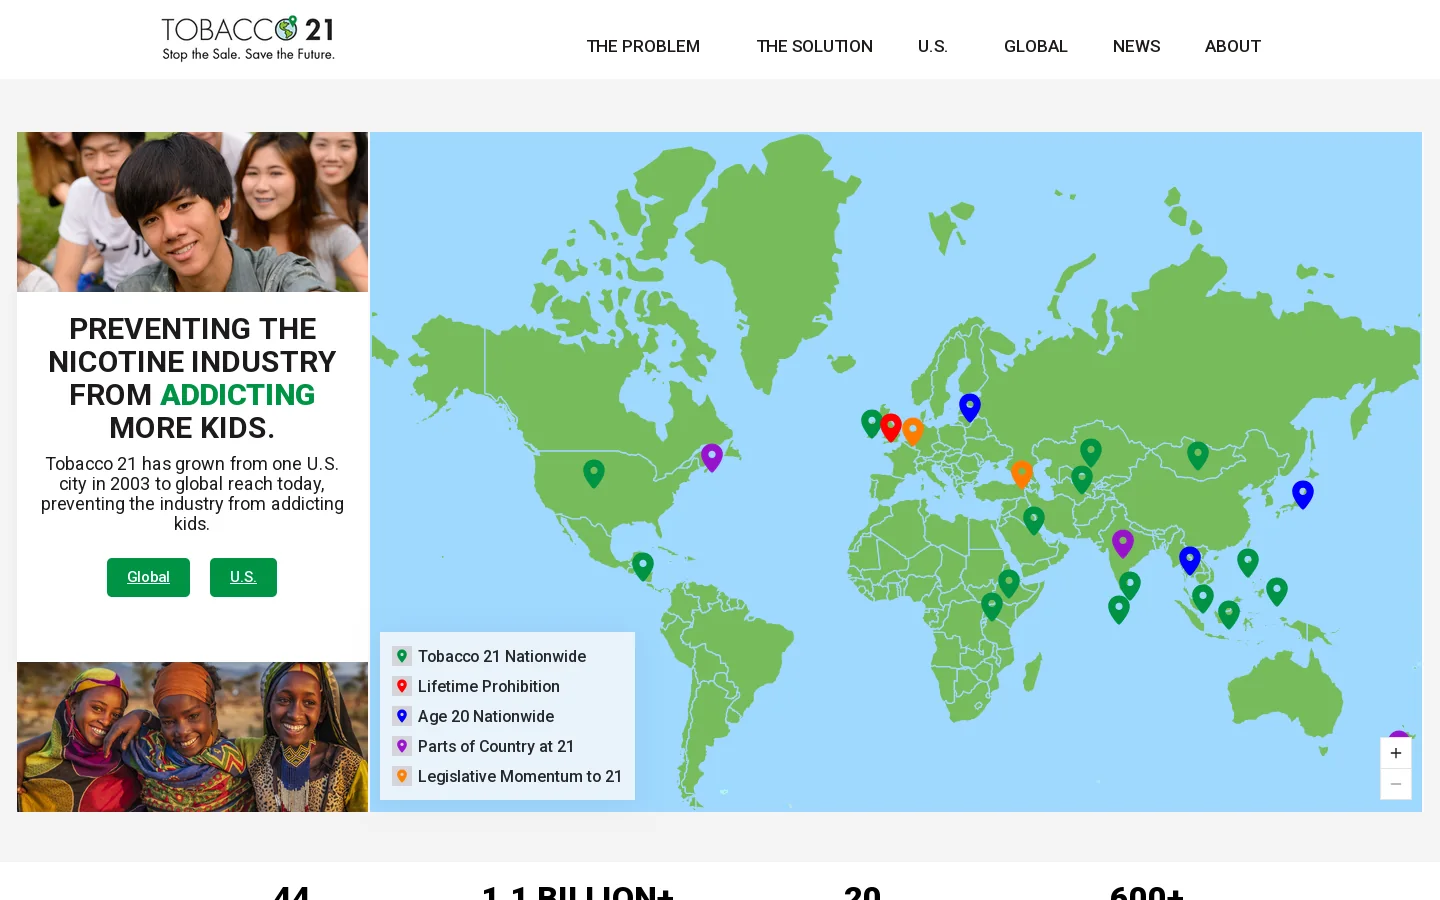
Task: Click the Tobacco 21 logo
Action: tap(248, 39)
